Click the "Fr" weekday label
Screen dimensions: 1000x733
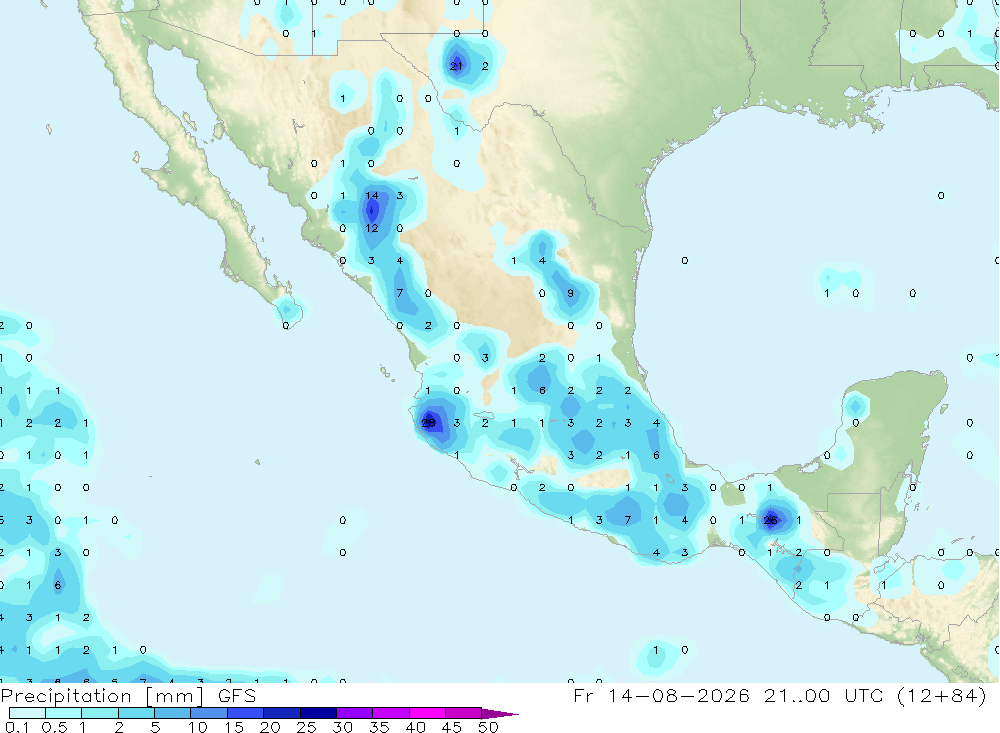click(583, 695)
